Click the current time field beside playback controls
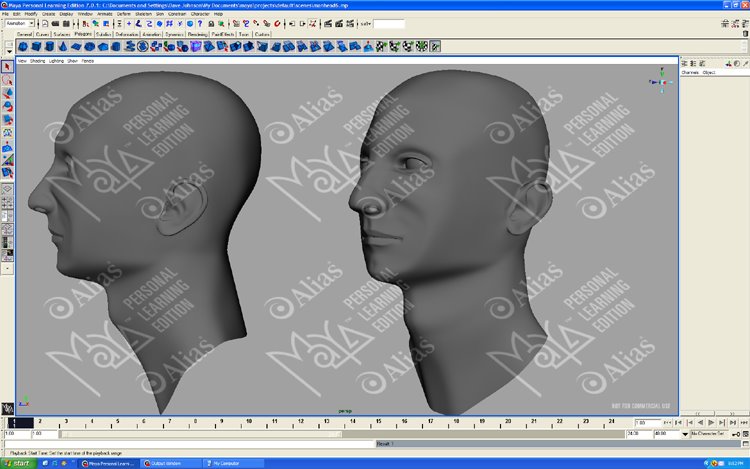The width and height of the screenshot is (750, 469). (x=647, y=423)
